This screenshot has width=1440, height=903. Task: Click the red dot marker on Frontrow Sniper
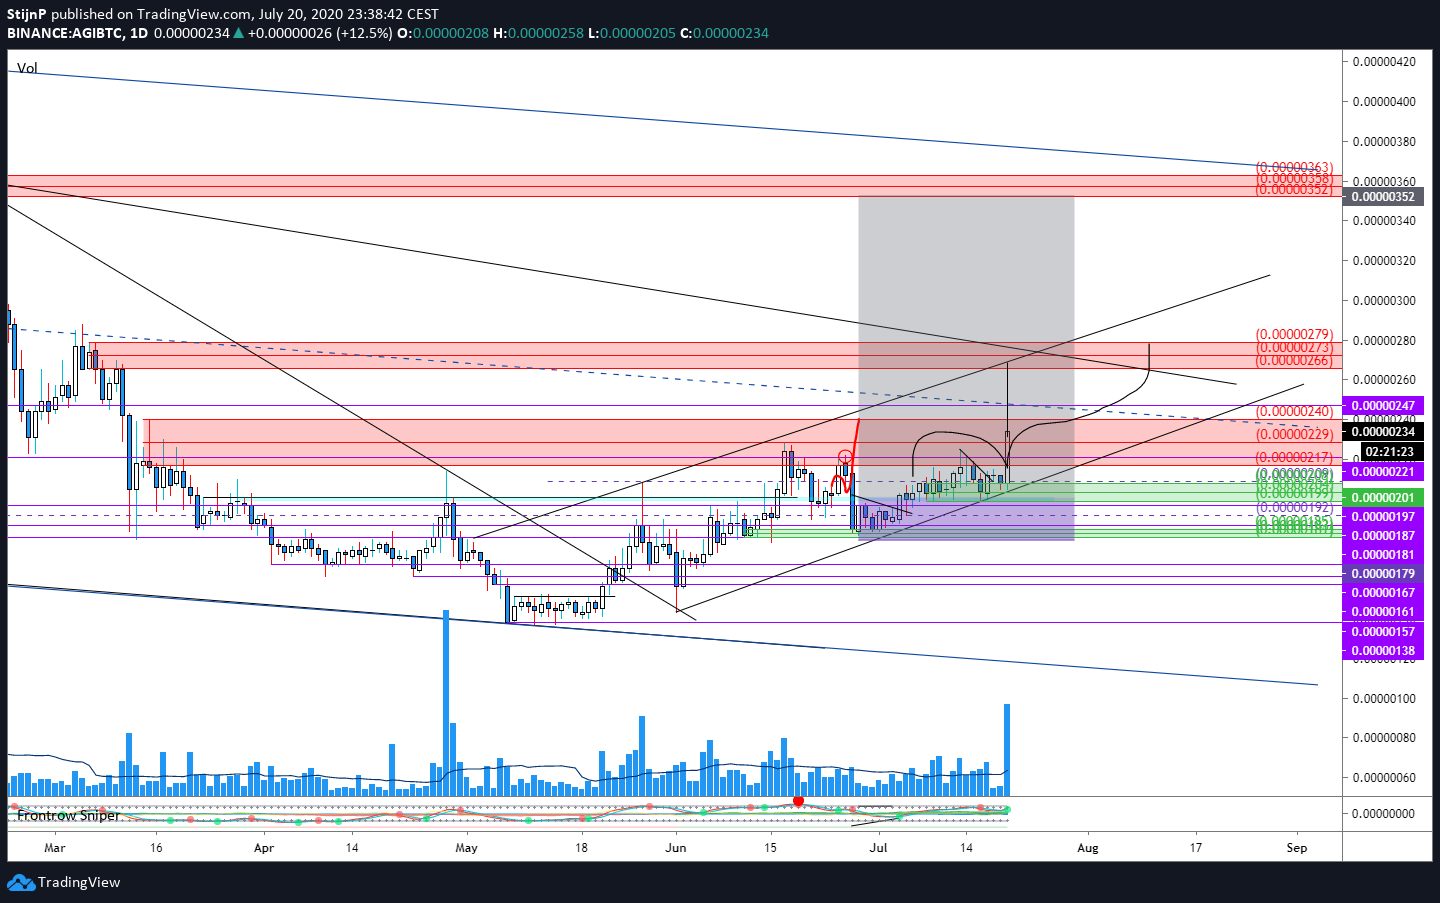click(798, 802)
